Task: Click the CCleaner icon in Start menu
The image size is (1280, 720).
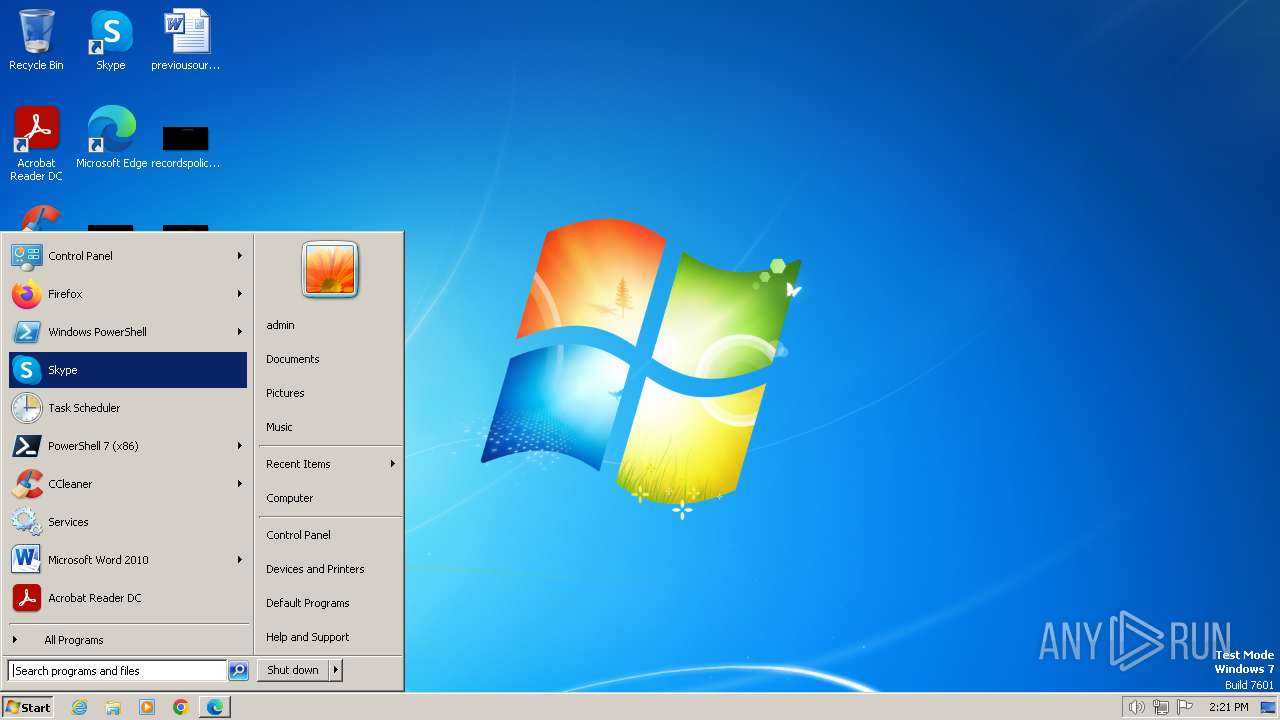Action: [26, 484]
